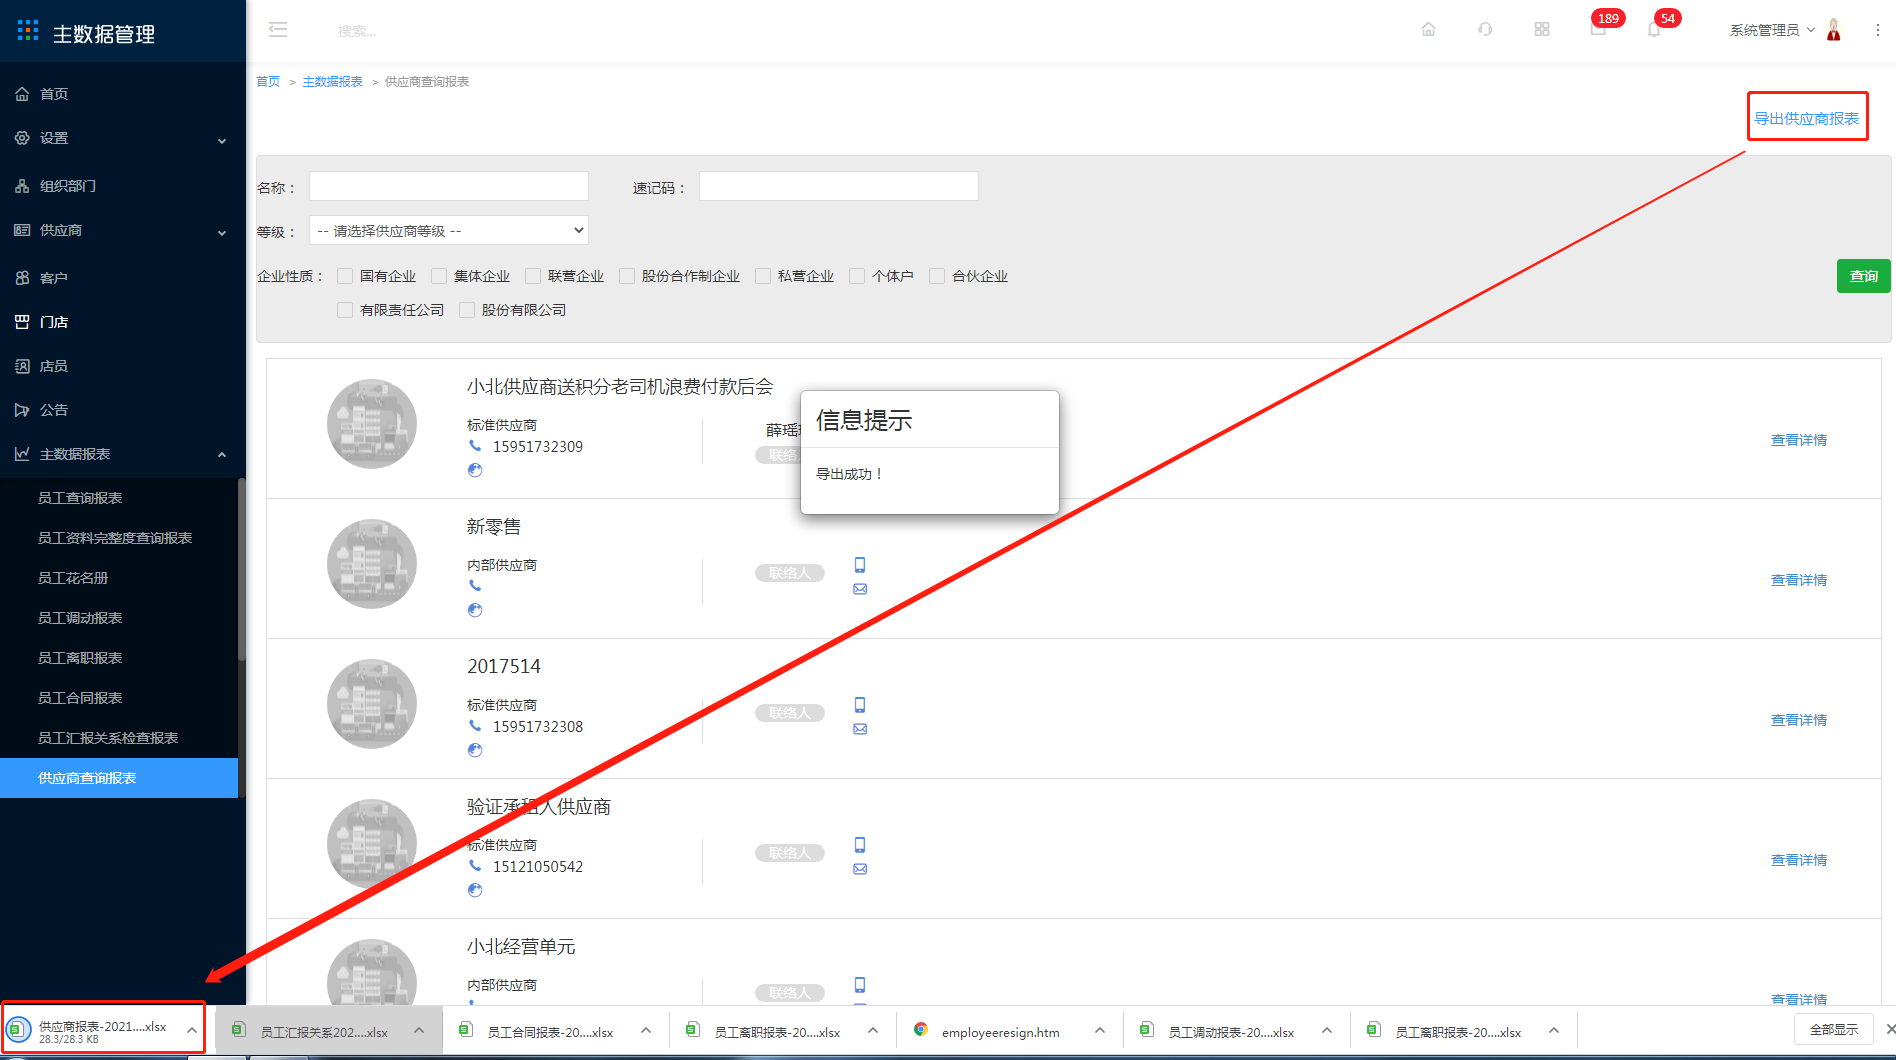Open the four-square apps icon in header

click(1542, 30)
